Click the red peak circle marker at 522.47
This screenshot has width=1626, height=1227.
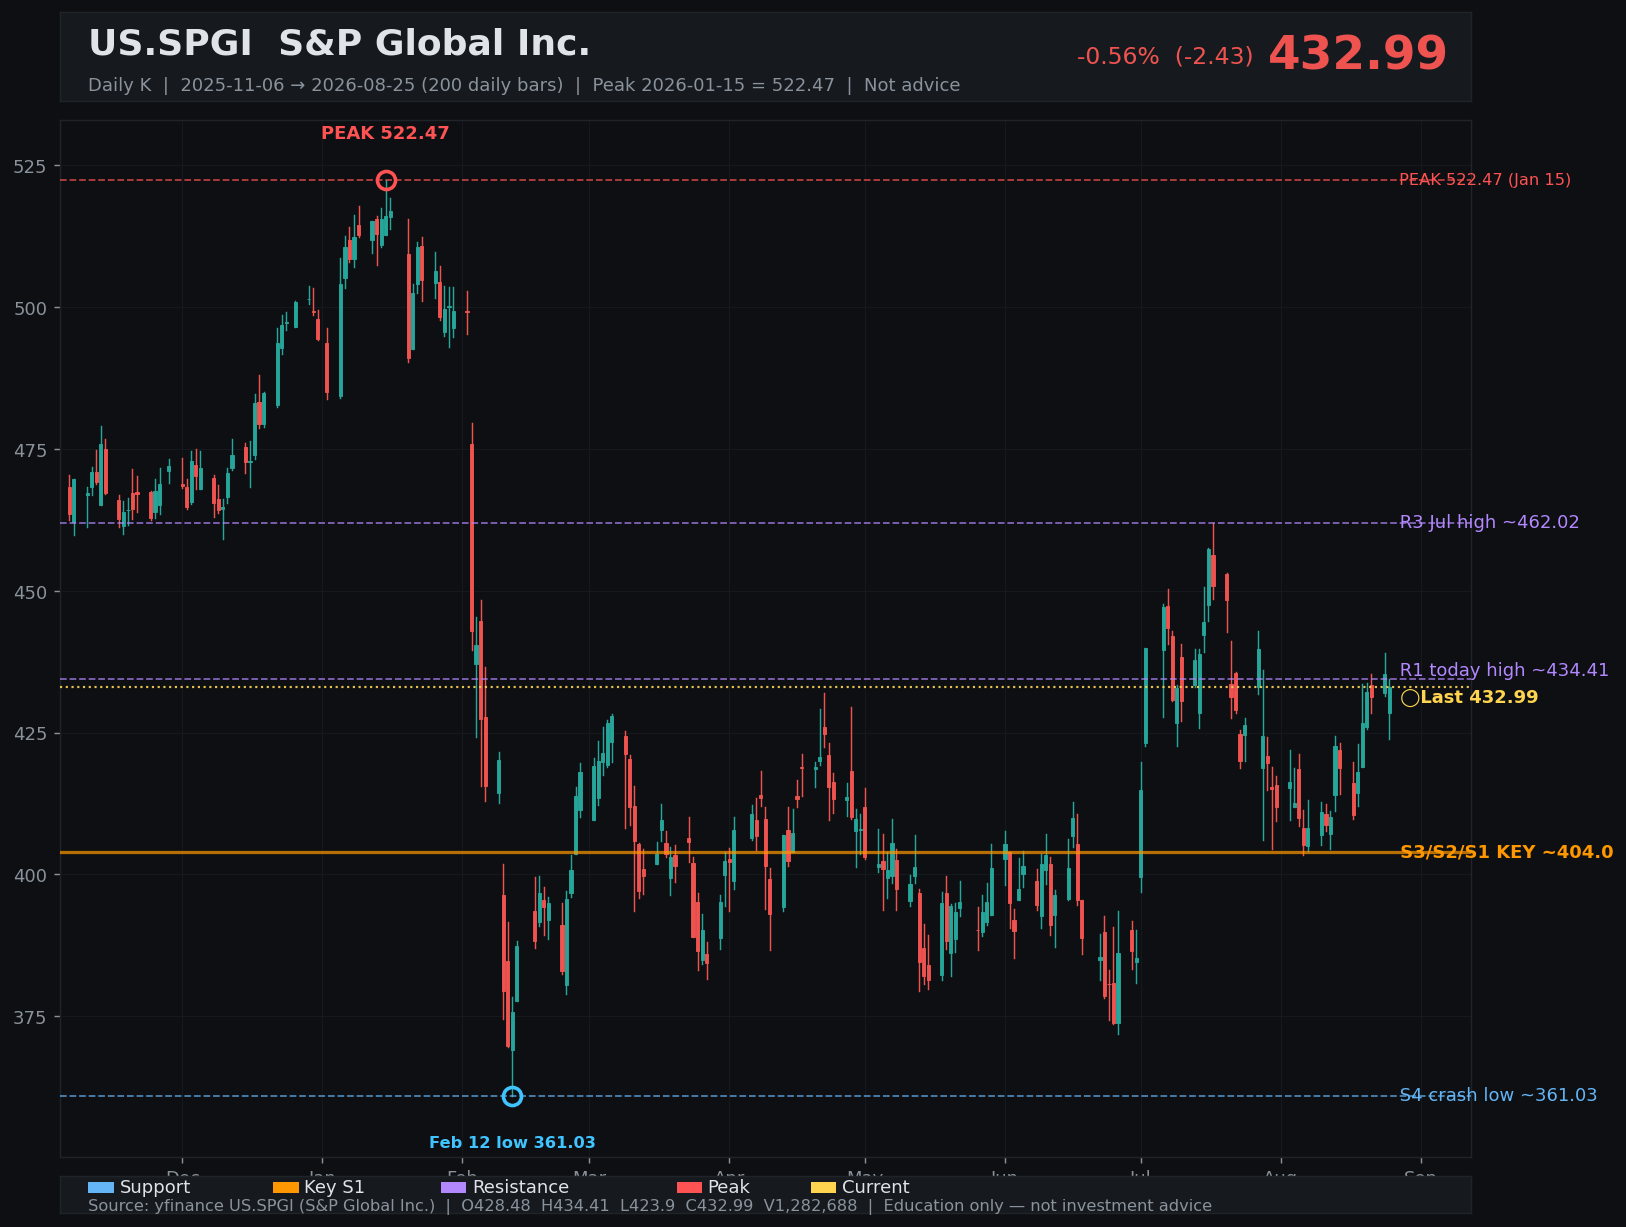tap(386, 181)
